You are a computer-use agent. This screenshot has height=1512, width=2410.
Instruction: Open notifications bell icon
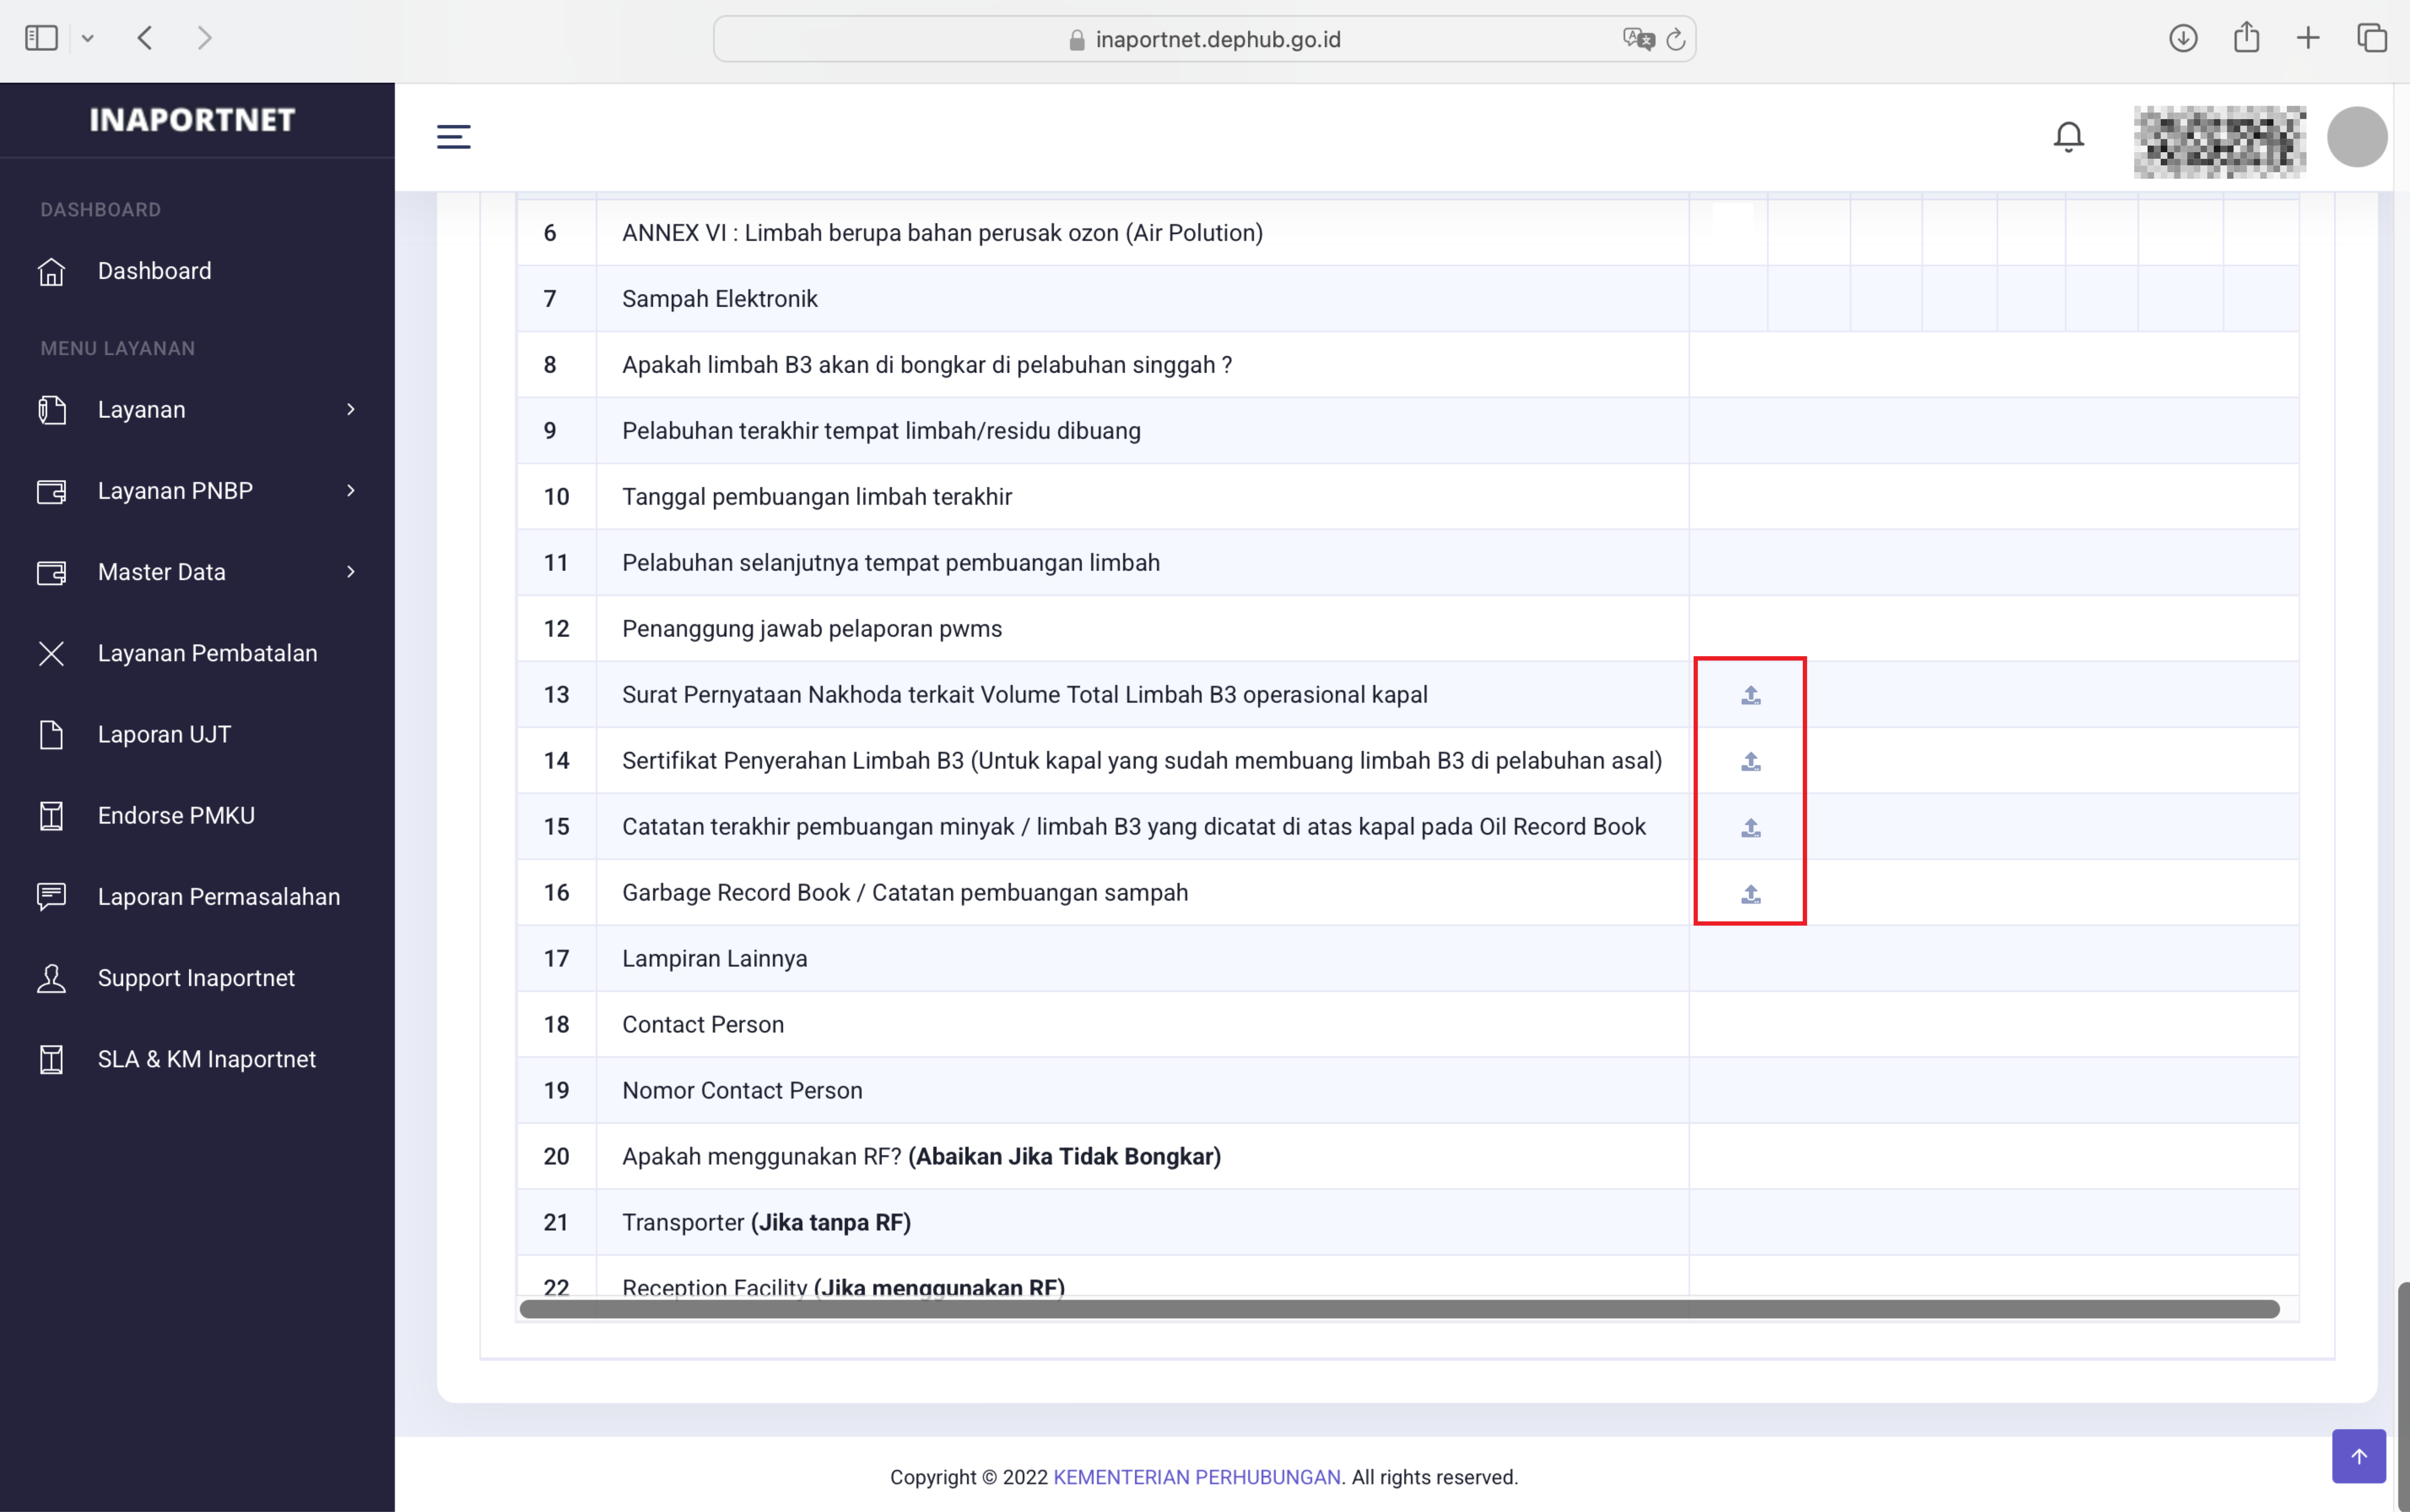(2068, 137)
